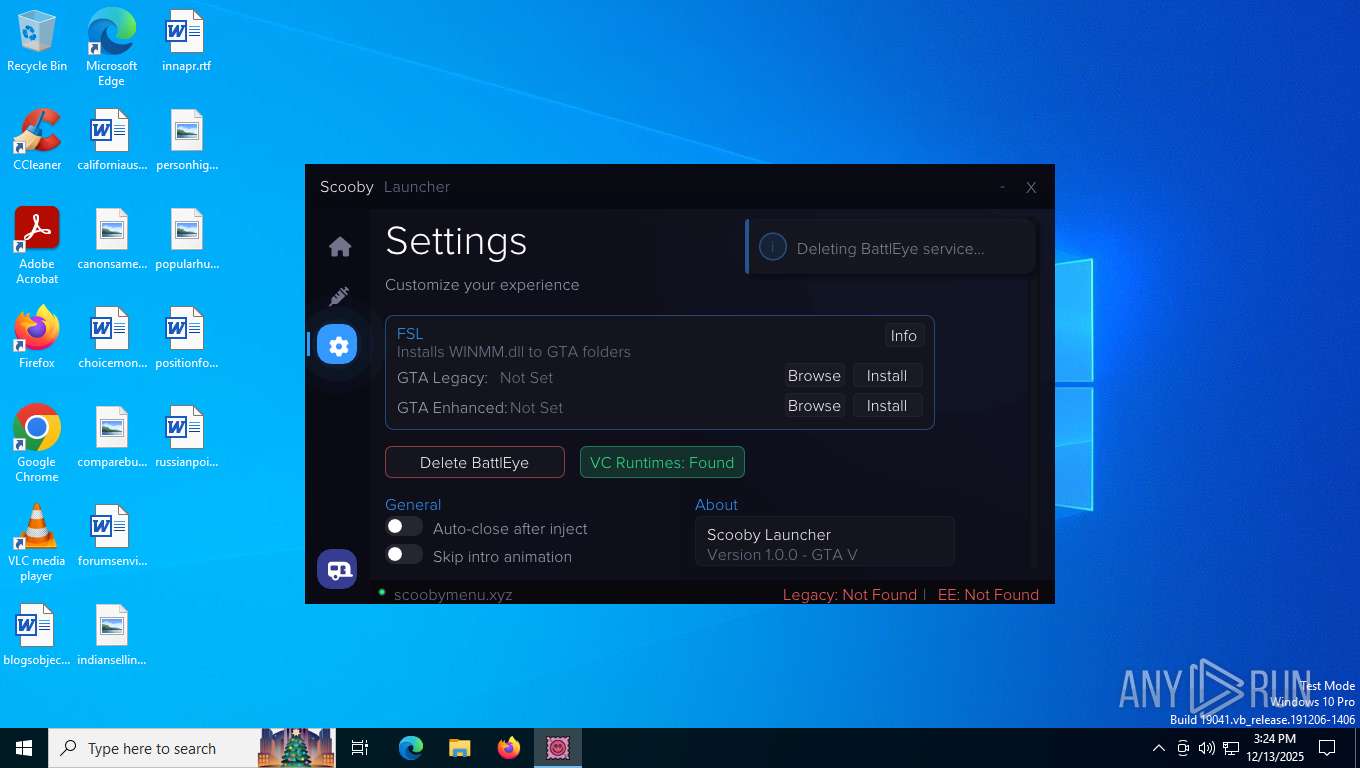The image size is (1360, 768).
Task: Click the purple caravan icon at the sidebar bottom
Action: (x=338, y=570)
